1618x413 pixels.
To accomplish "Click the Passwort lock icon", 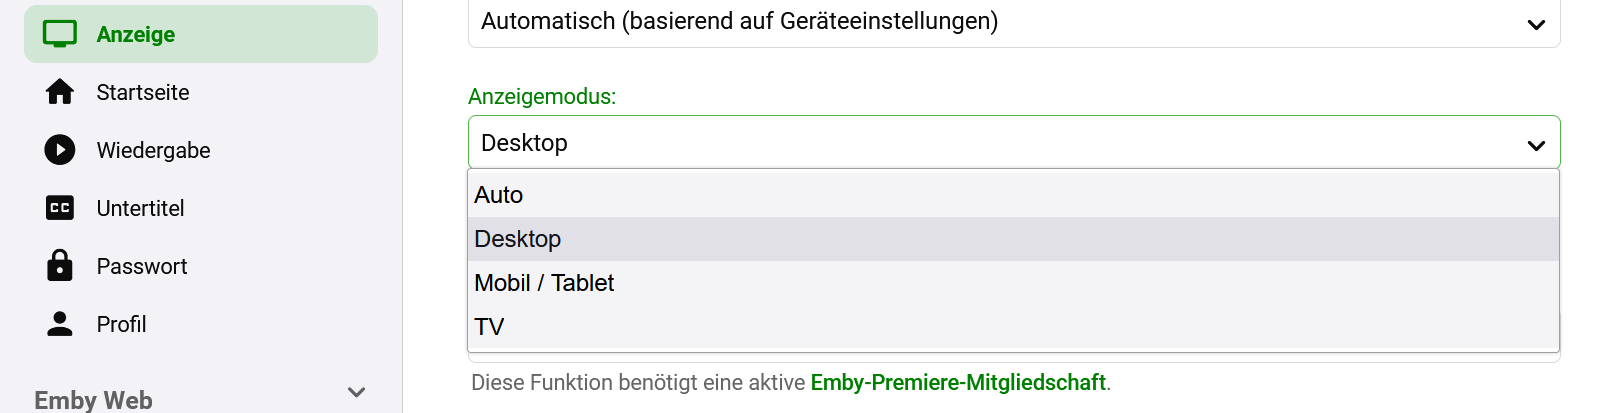I will 60,266.
